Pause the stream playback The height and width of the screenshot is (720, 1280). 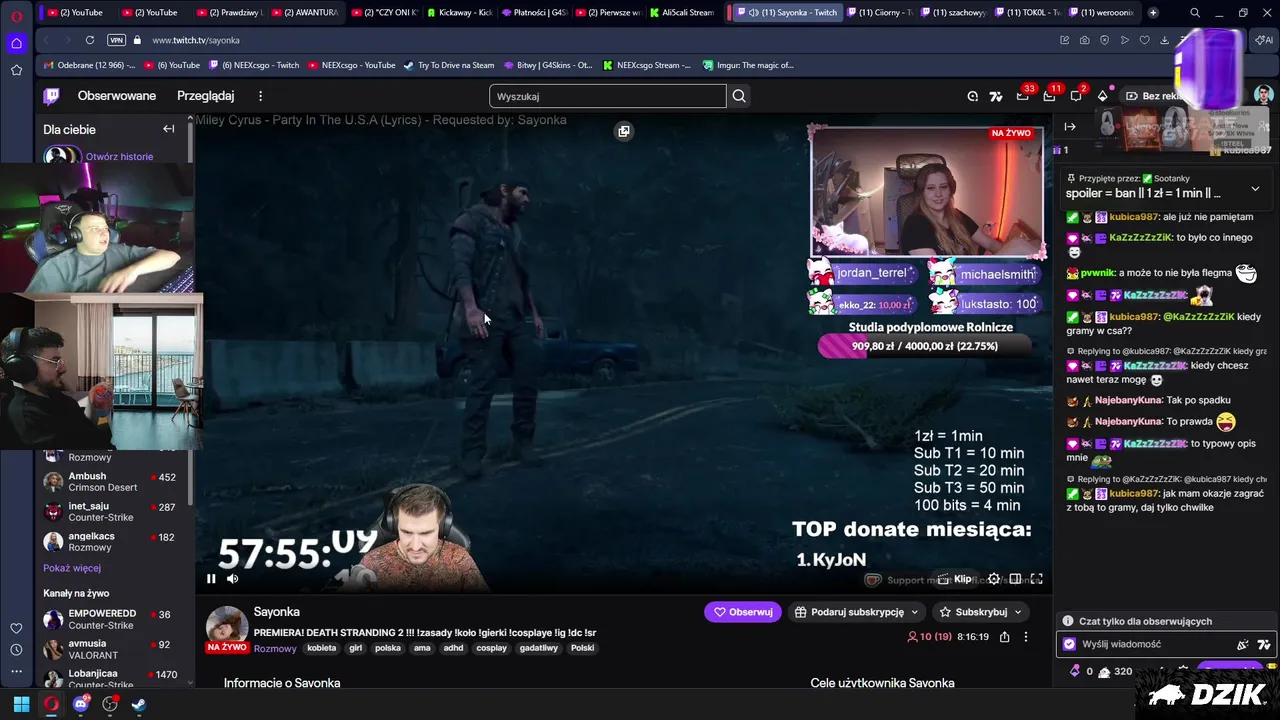211,578
